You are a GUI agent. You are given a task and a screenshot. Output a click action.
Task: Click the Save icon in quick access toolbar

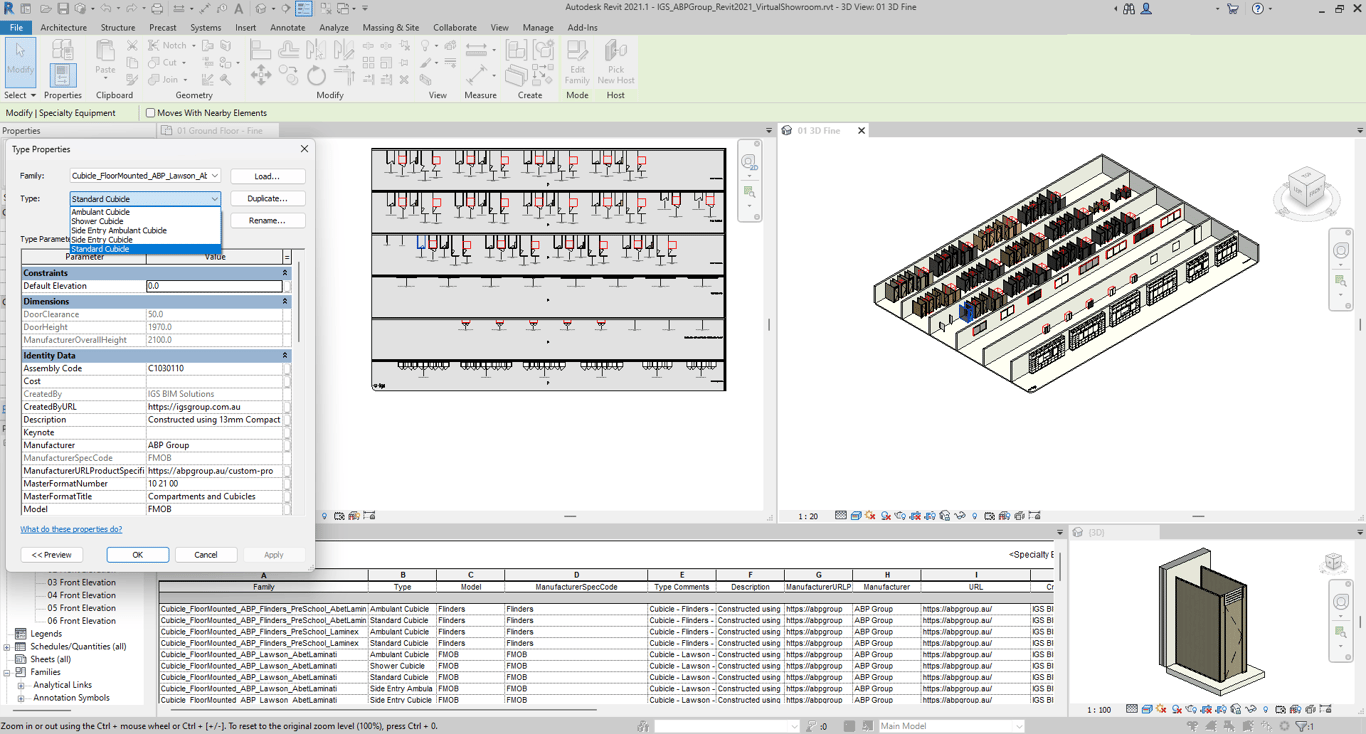(x=64, y=9)
